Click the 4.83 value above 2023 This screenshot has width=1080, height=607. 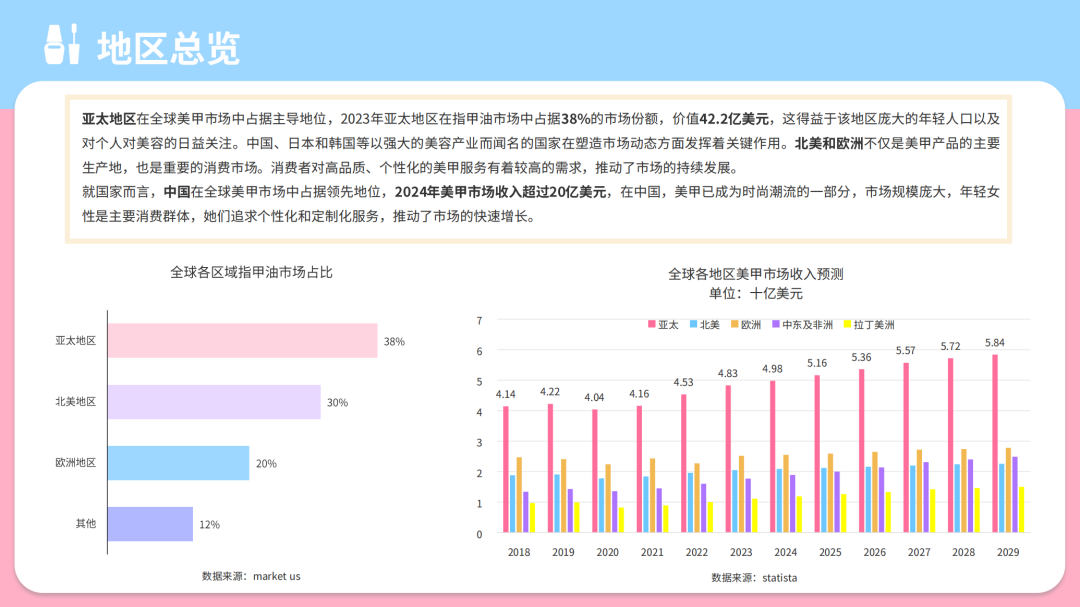pos(727,373)
